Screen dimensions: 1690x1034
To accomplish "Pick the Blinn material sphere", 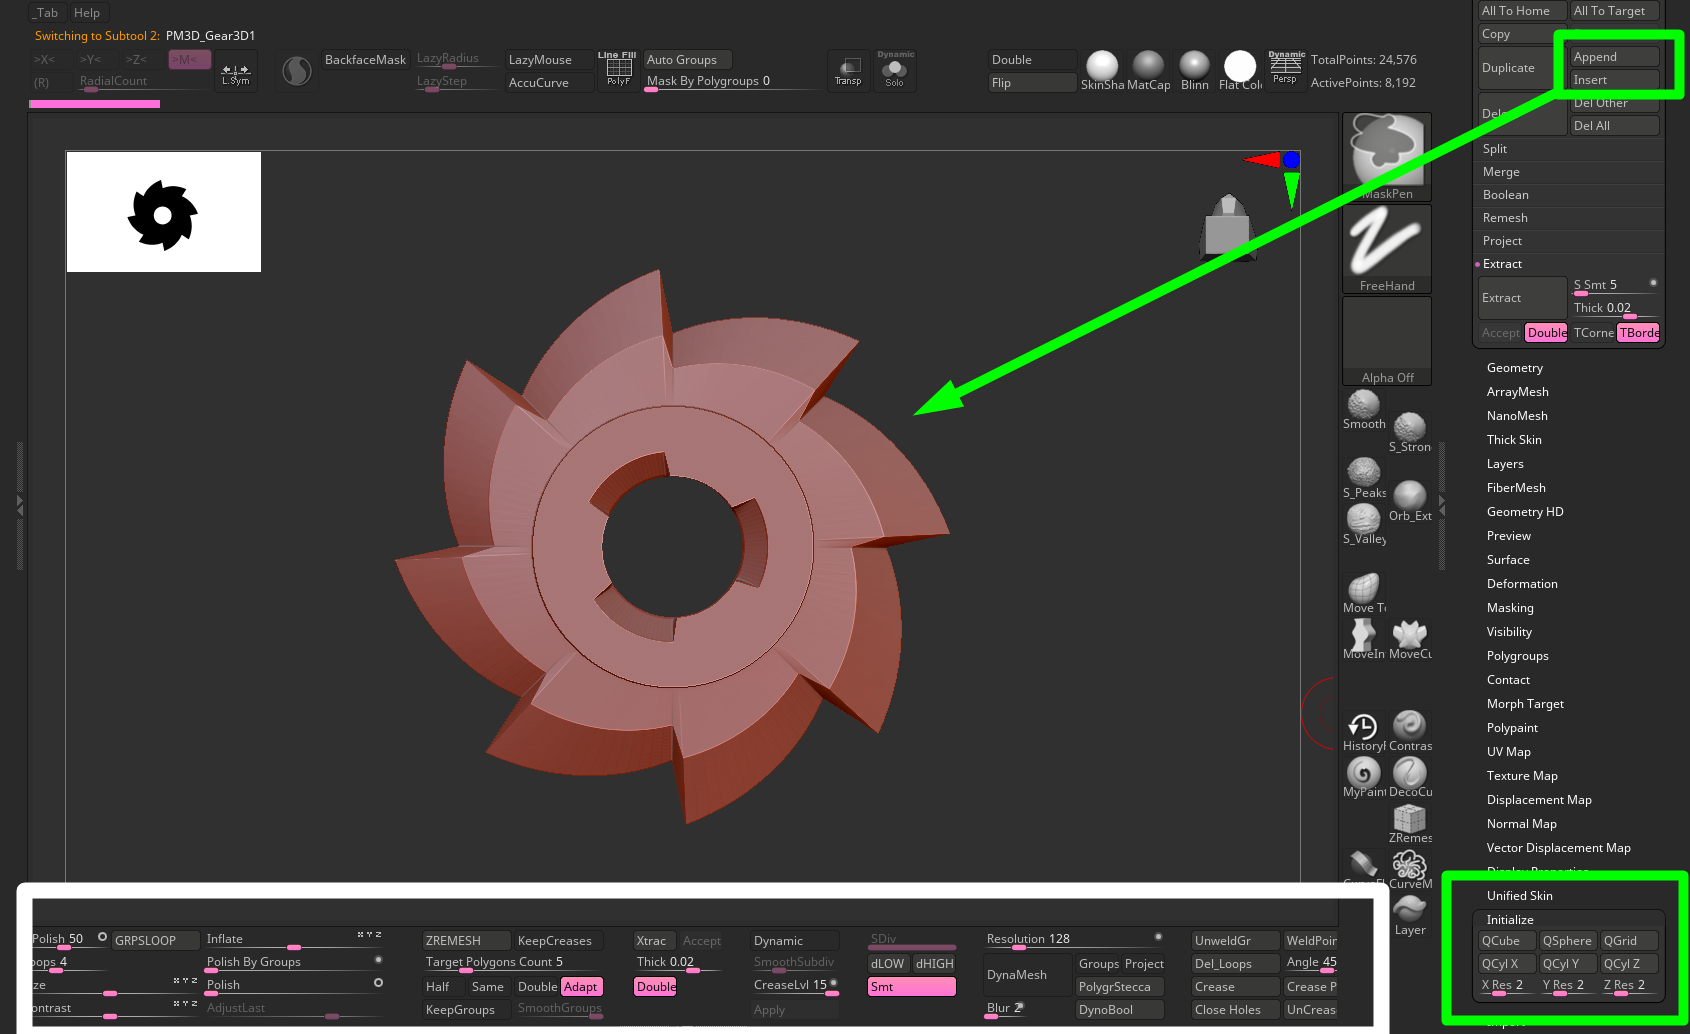I will coord(1194,67).
